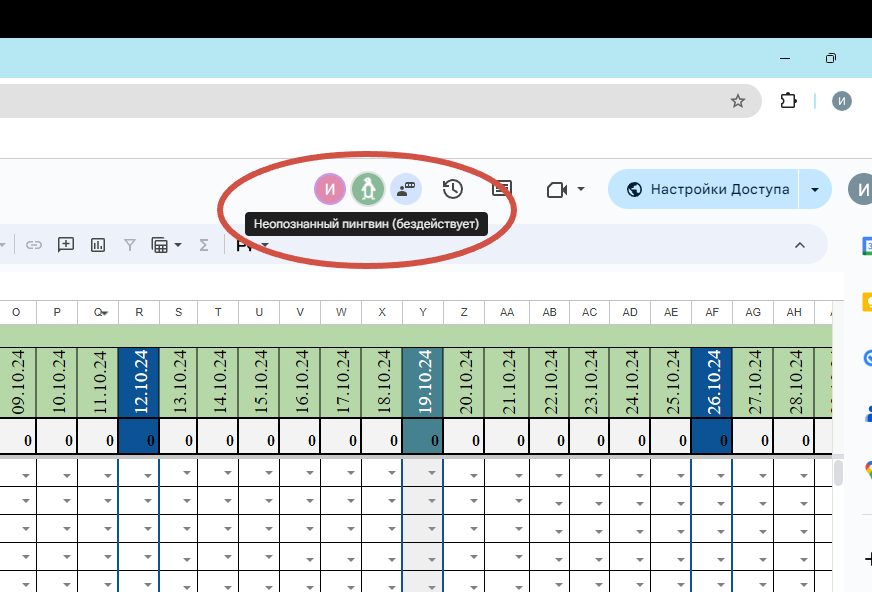Toggle the filter funnel toolbar icon

(x=130, y=245)
